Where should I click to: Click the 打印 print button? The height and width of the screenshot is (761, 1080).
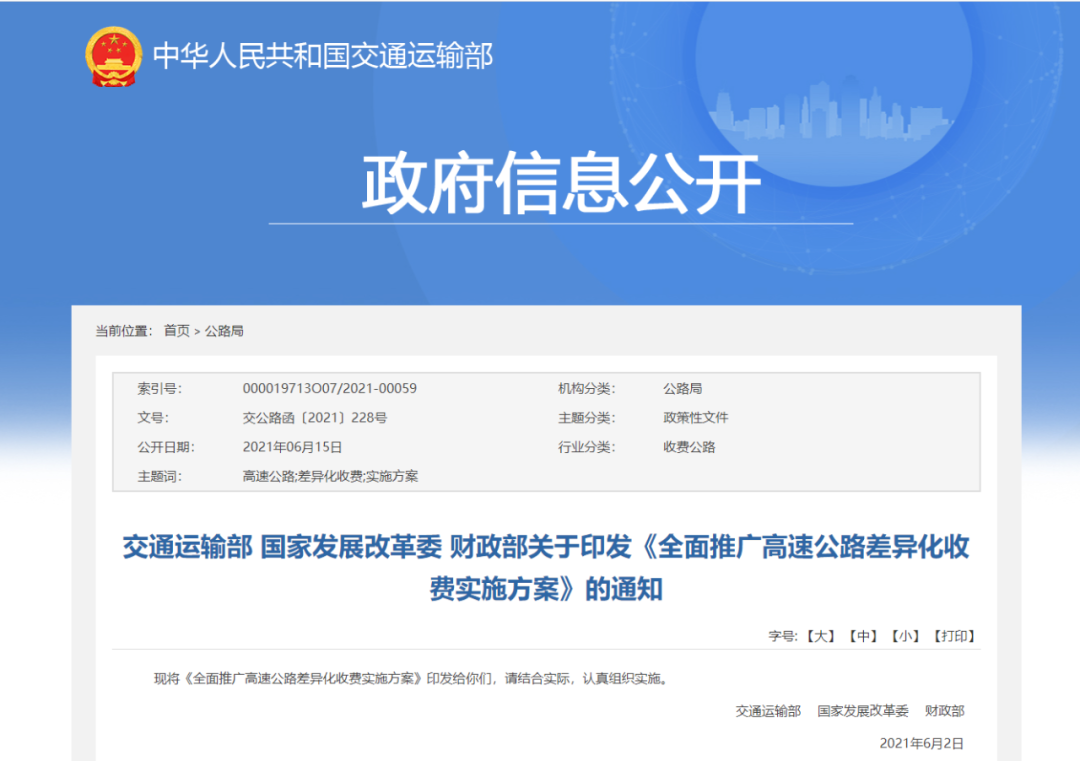click(x=954, y=636)
